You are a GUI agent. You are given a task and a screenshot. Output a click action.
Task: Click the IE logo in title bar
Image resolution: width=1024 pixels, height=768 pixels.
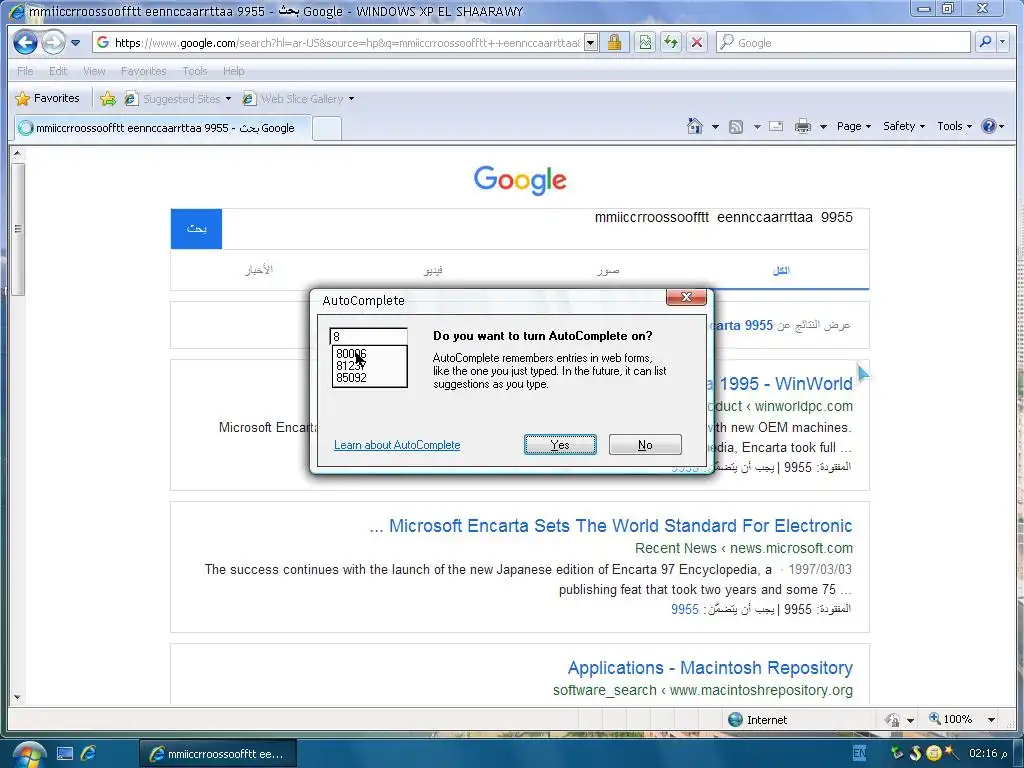pos(16,11)
